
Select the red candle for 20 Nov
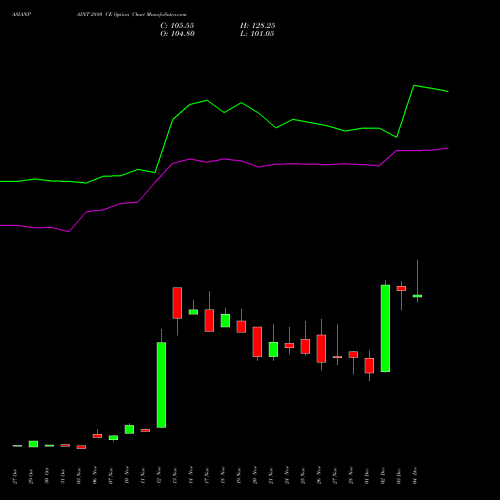click(x=257, y=342)
